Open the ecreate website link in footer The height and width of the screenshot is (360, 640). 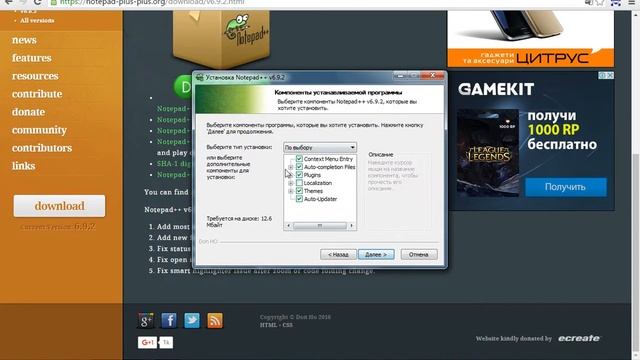coord(579,338)
